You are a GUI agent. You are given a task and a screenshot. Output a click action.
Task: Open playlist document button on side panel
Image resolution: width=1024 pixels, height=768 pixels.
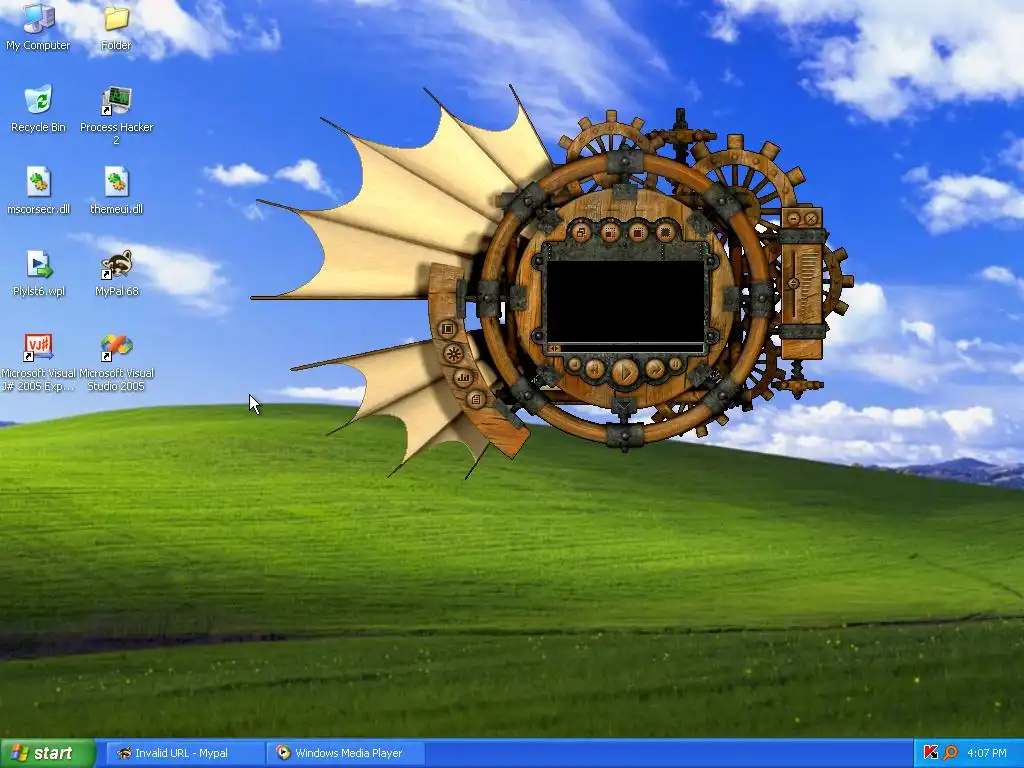pos(476,400)
